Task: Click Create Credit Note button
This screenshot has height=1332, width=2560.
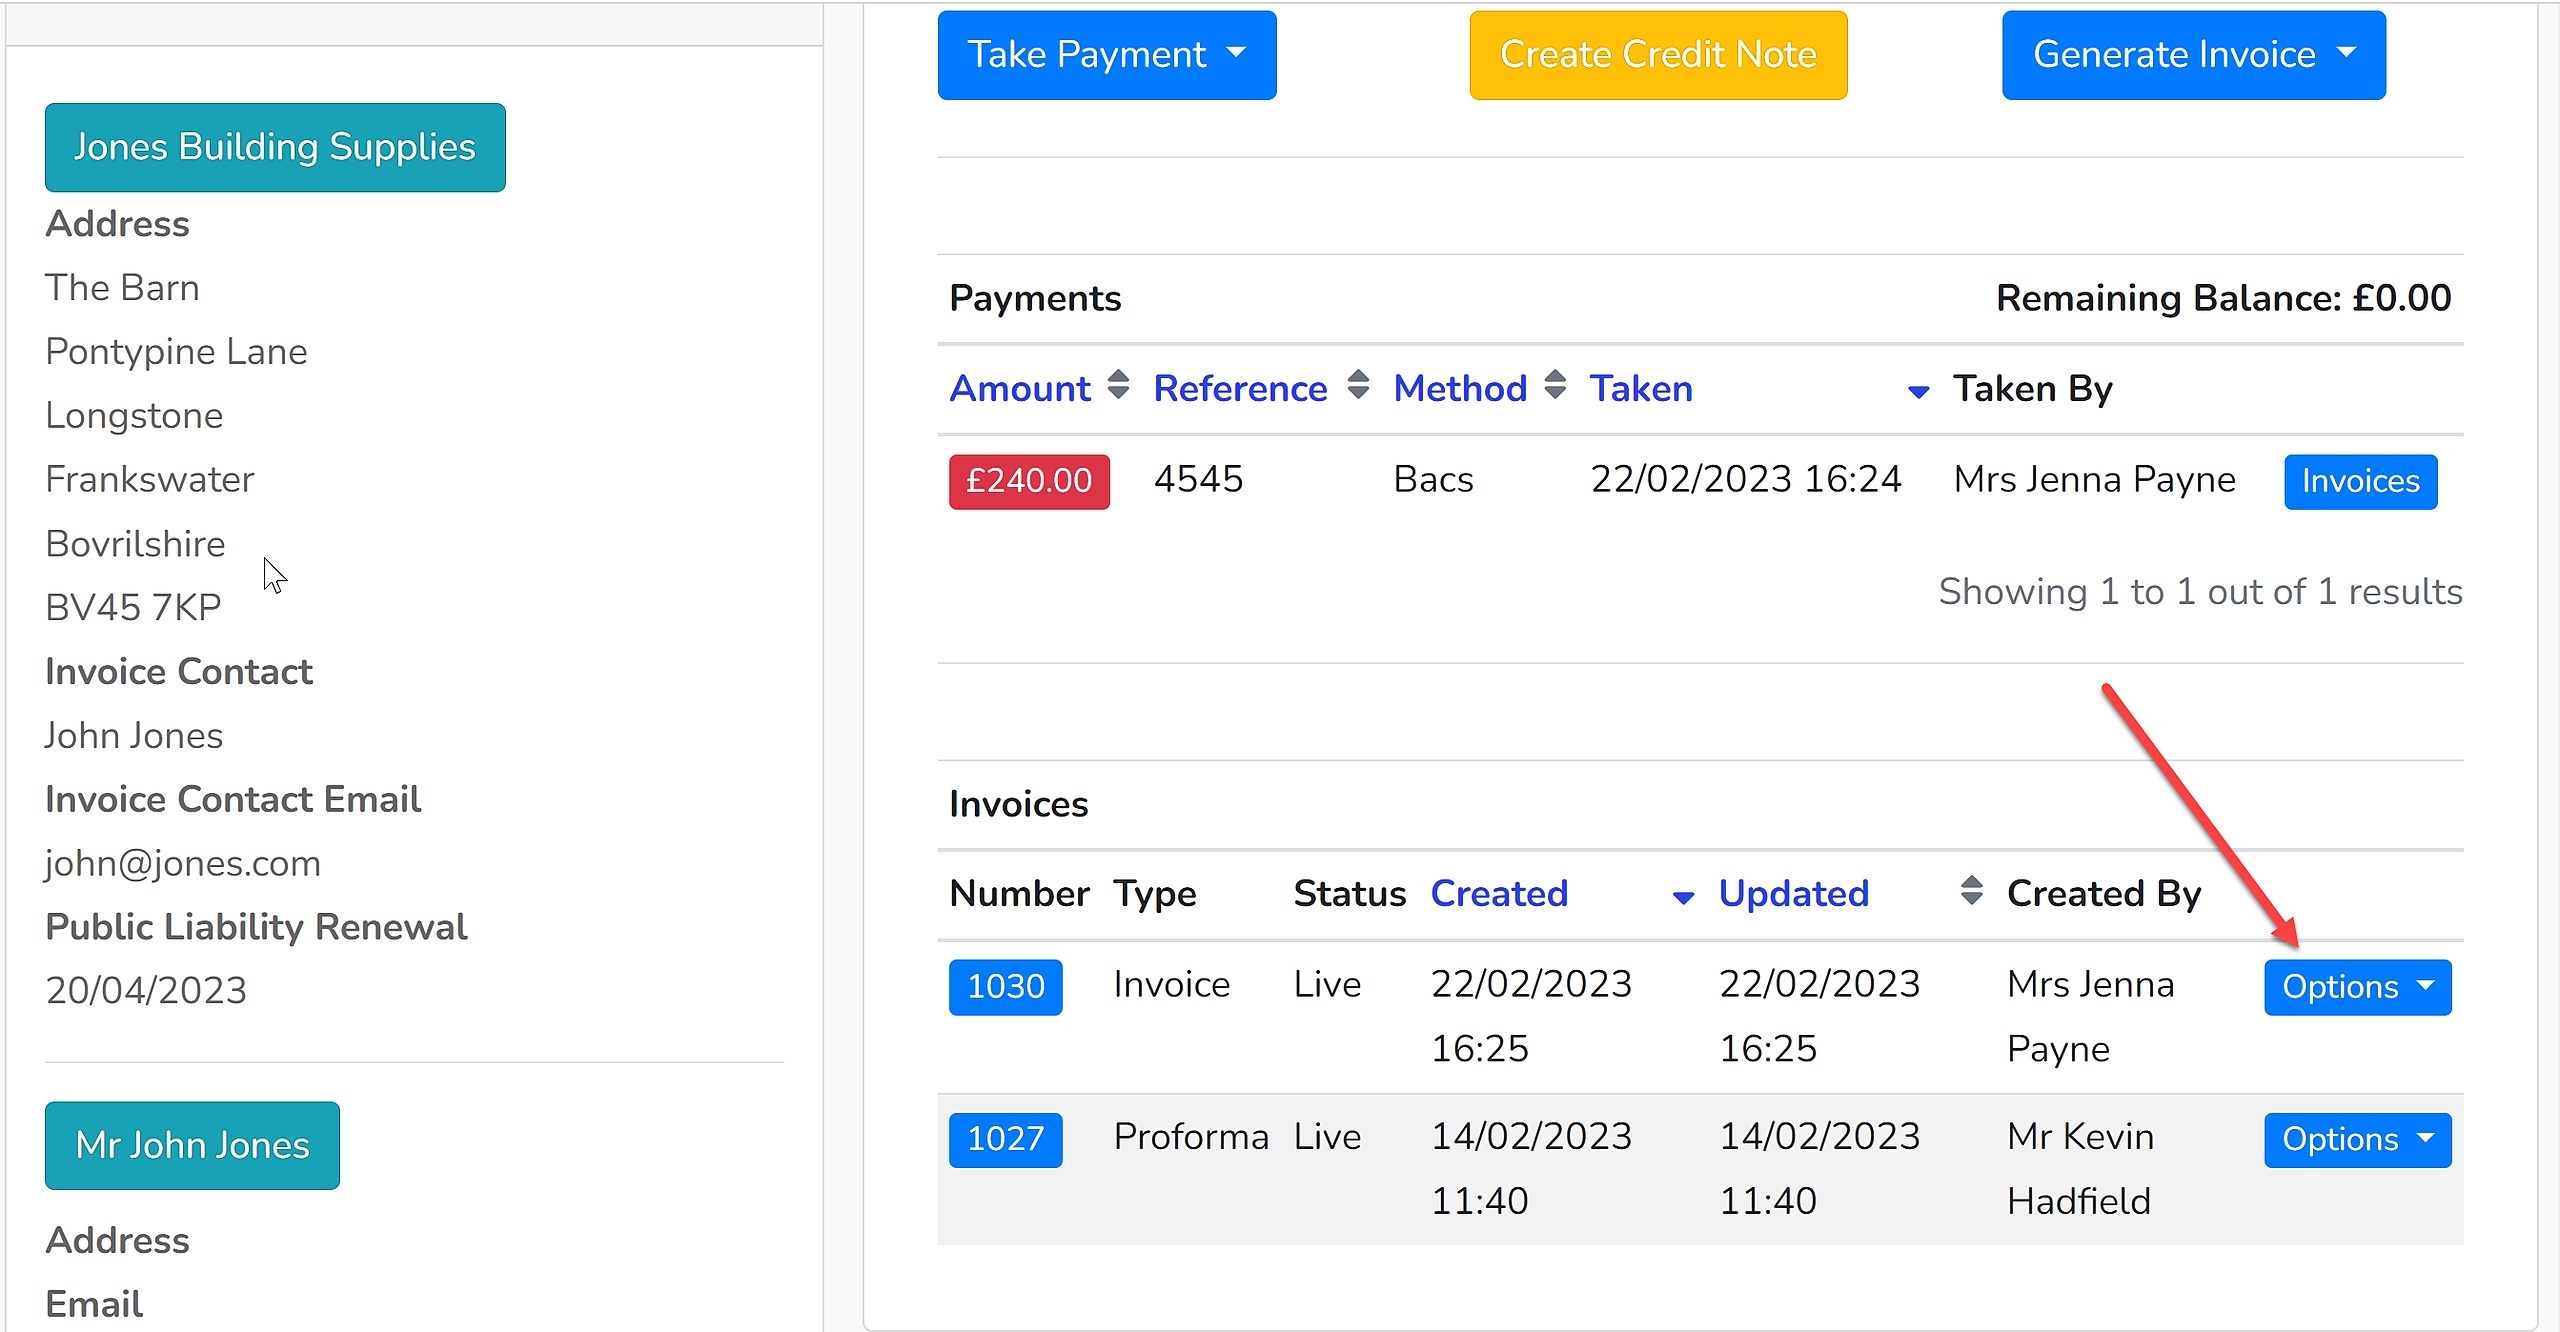Action: (x=1658, y=55)
